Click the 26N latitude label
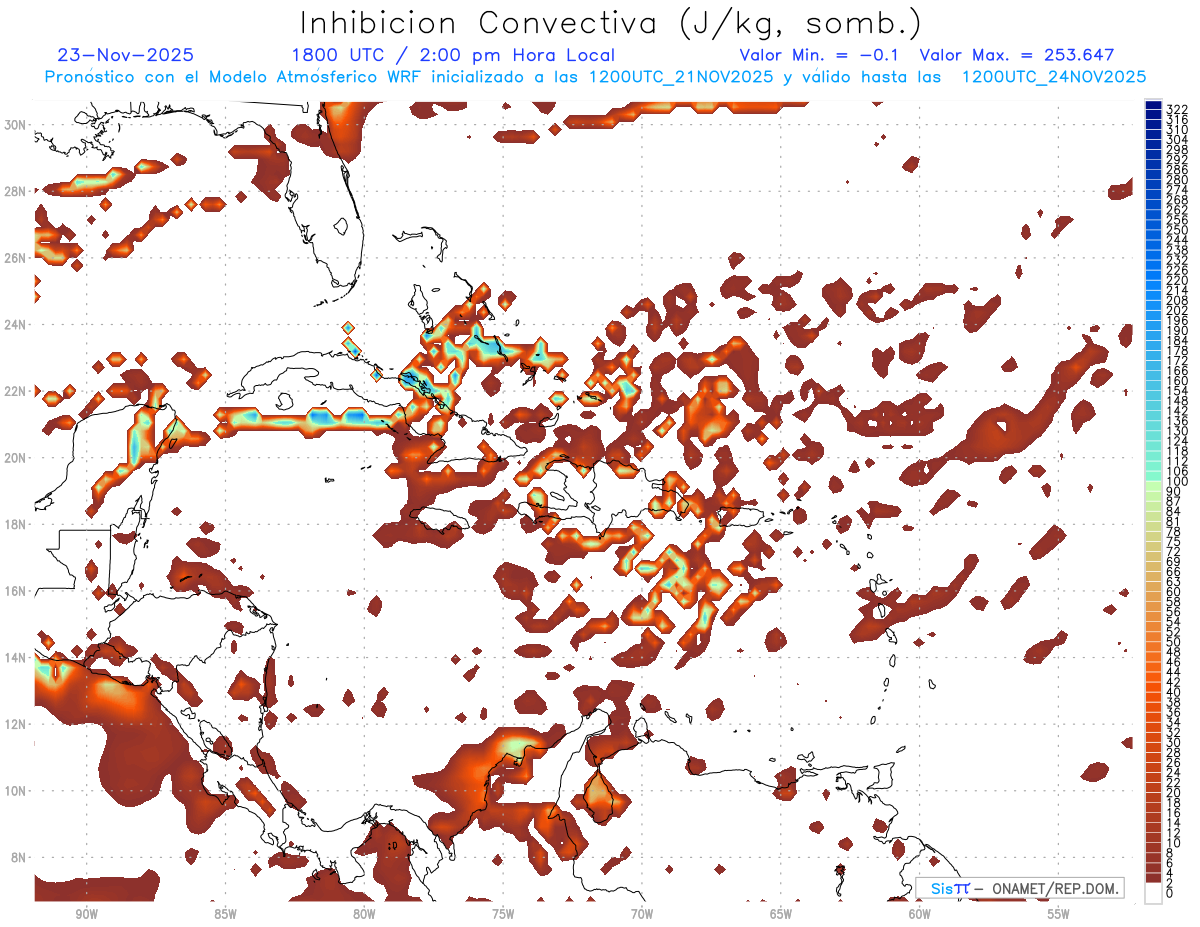Viewport: 1200px width, 927px height. coord(15,257)
